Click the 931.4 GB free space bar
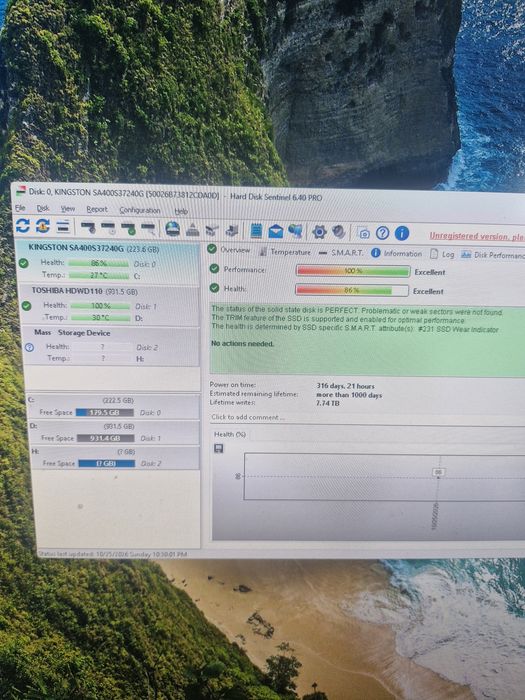Screen dimensions: 525x700 [105, 438]
